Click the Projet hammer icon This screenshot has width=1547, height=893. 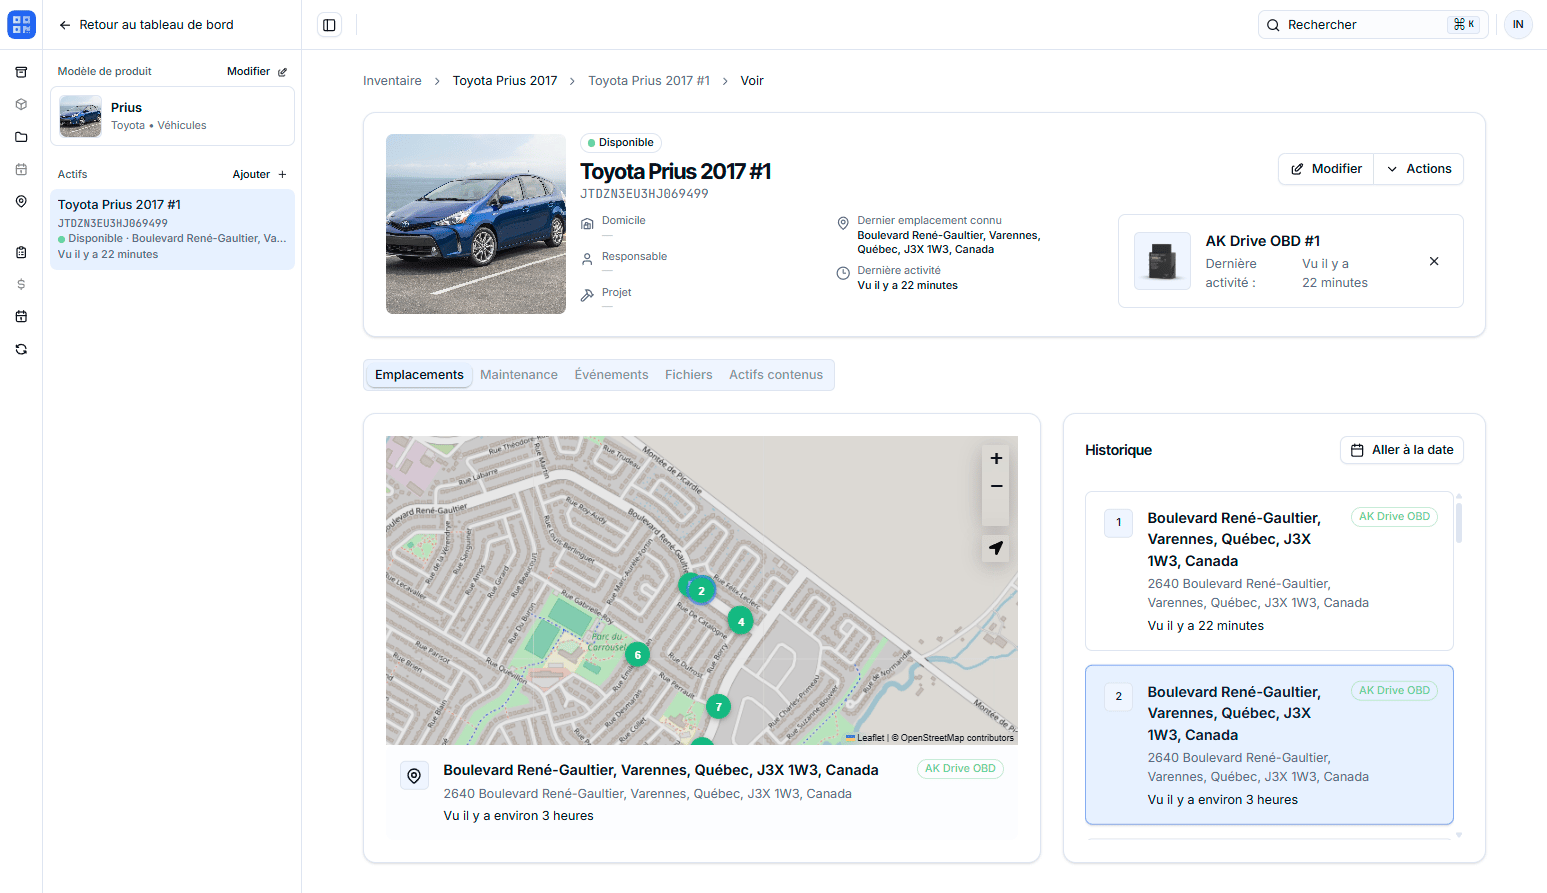tap(588, 295)
